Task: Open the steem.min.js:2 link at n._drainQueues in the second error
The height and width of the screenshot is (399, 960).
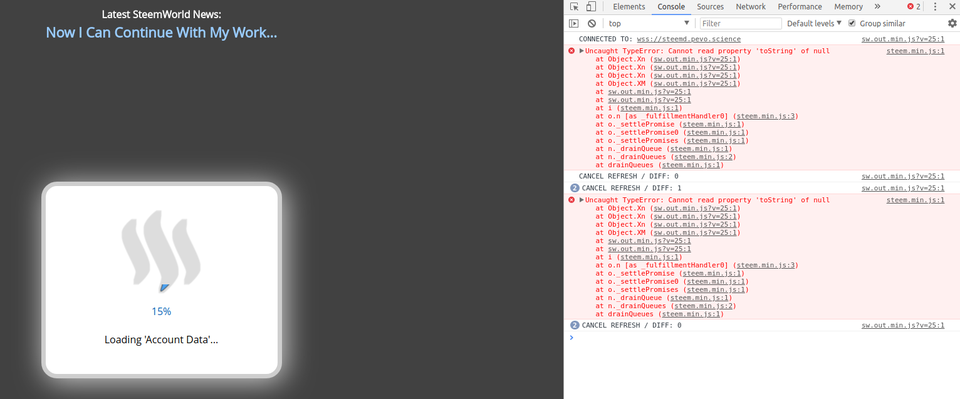Action: [703, 306]
